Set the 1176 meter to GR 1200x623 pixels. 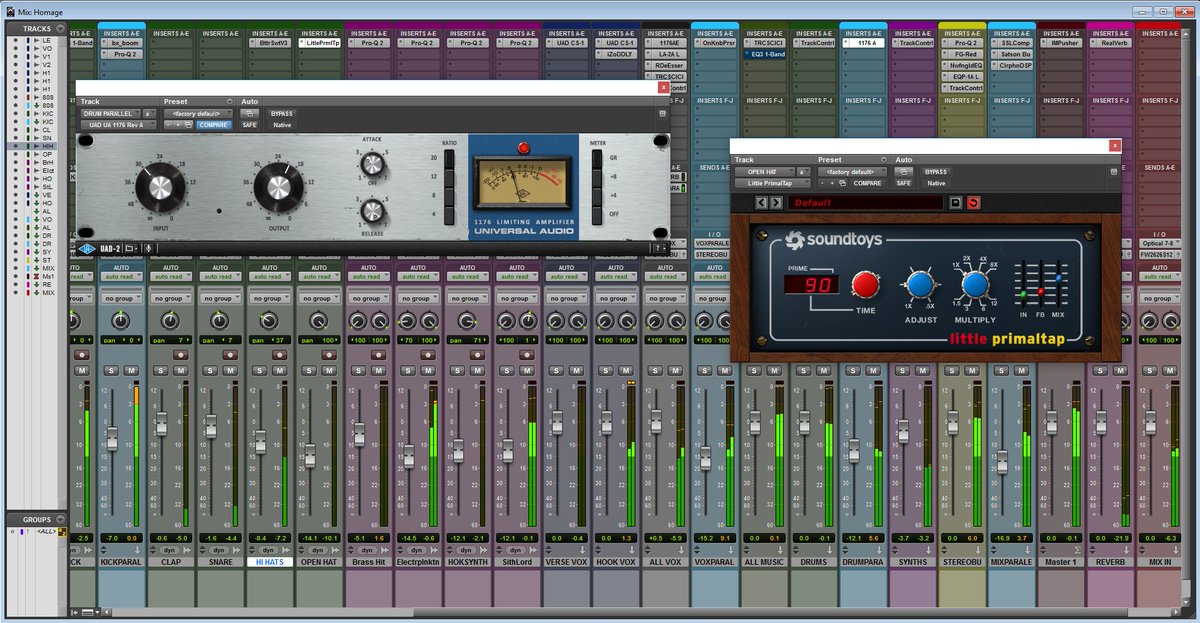(597, 159)
